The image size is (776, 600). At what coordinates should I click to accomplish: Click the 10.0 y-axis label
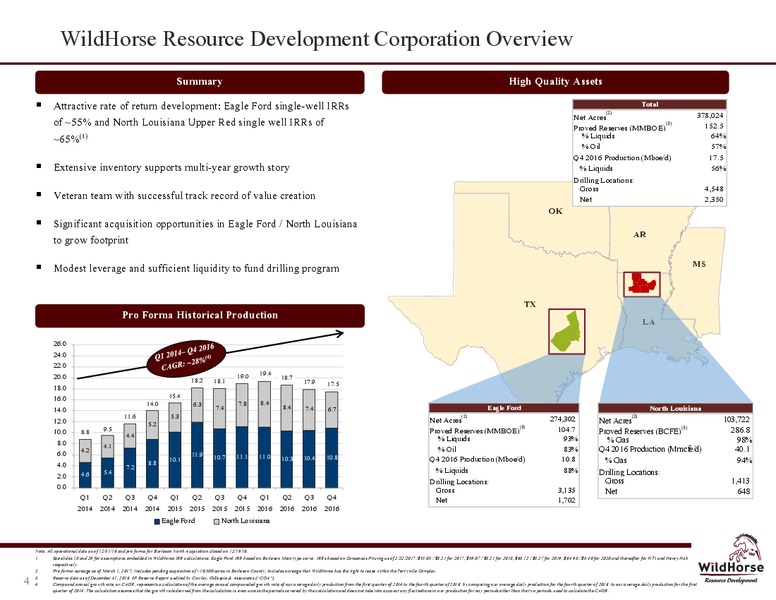(x=60, y=432)
